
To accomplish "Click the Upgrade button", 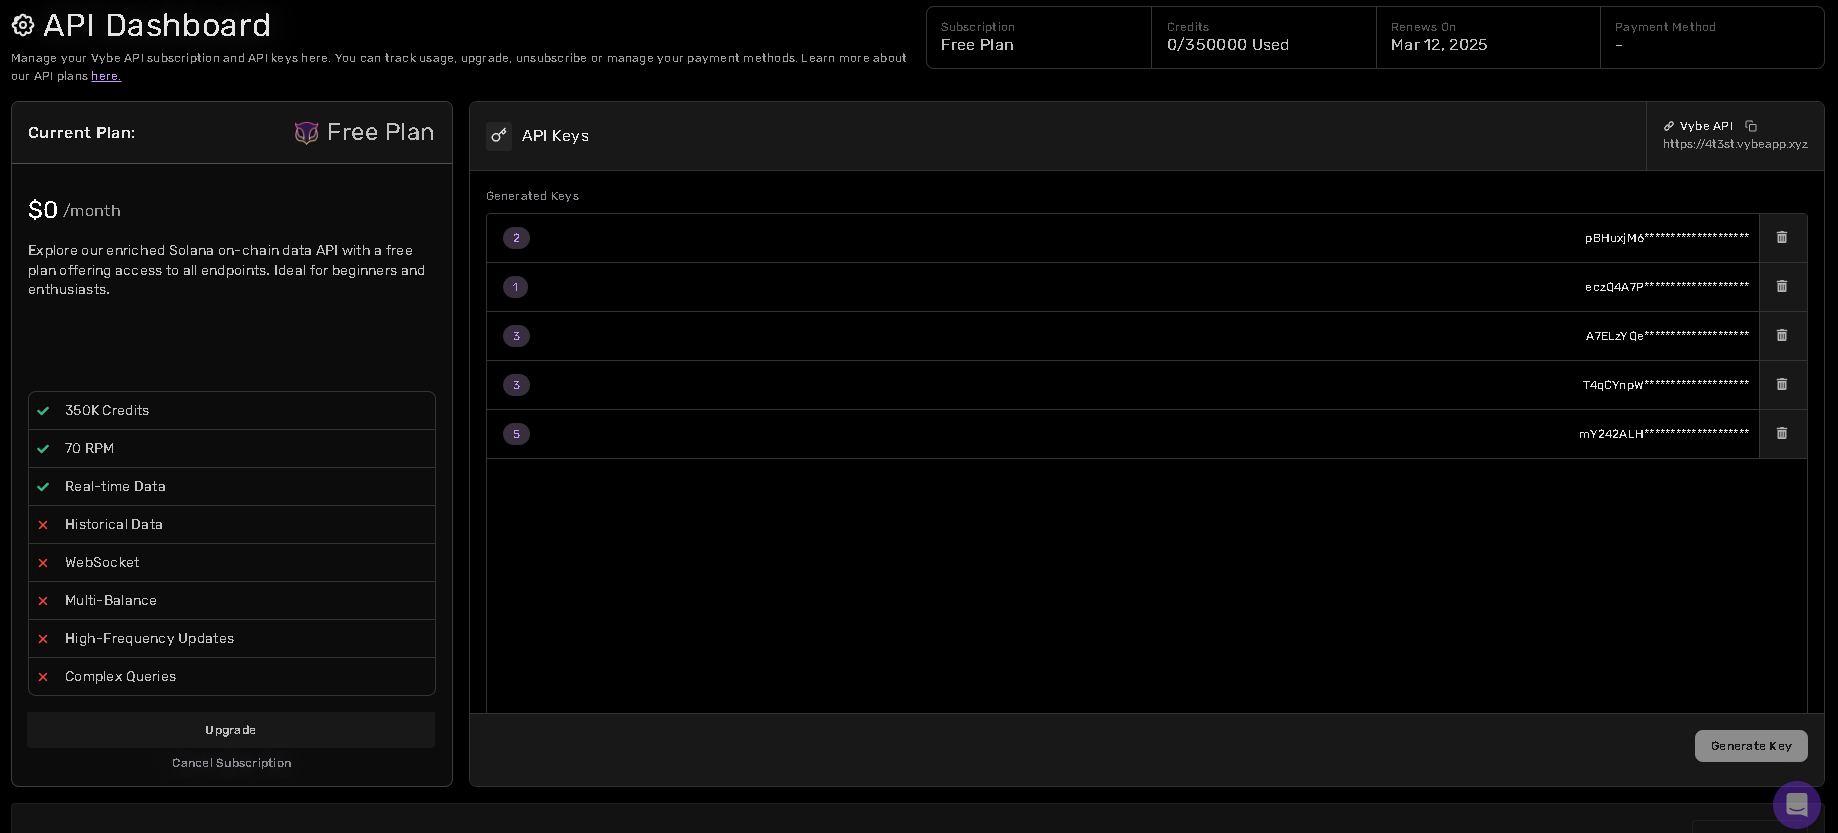I will point(231,730).
